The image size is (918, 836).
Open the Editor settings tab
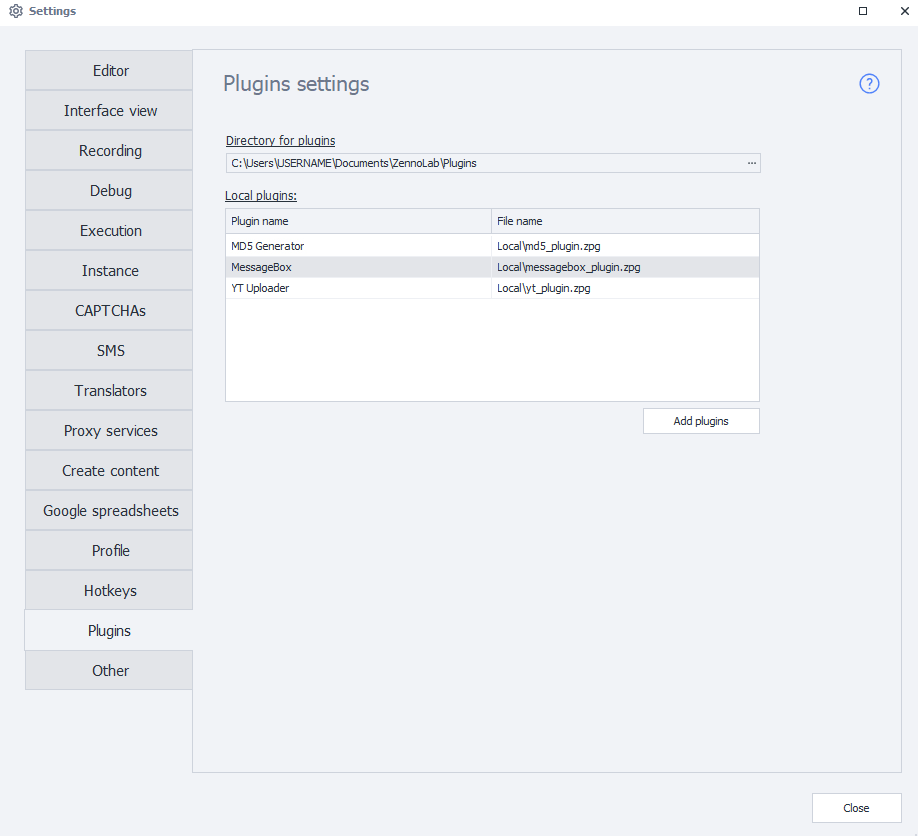[x=110, y=71]
